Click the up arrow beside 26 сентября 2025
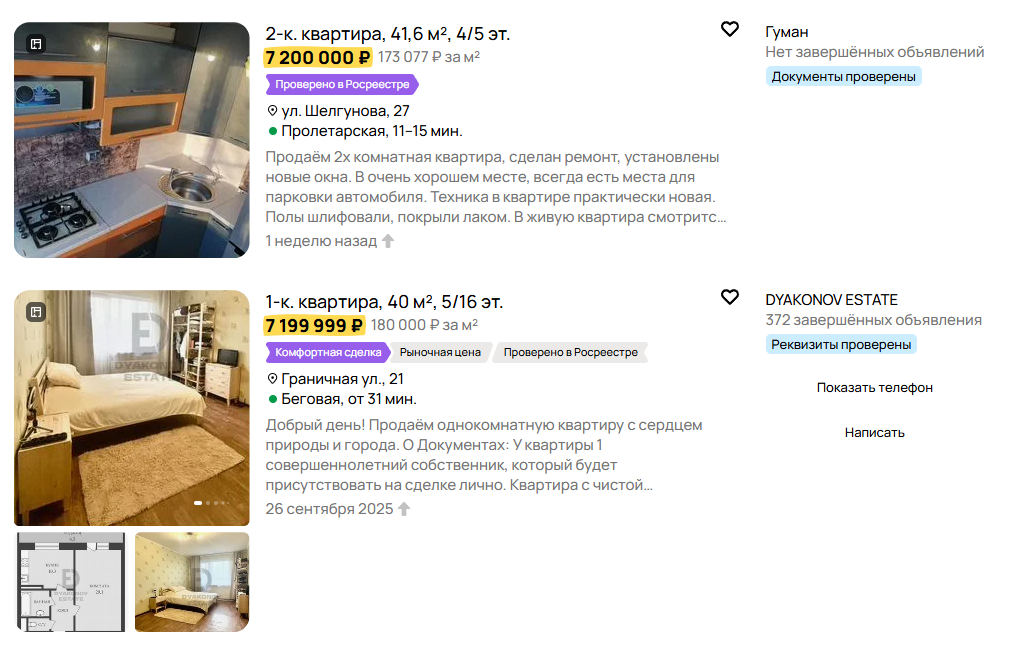 (404, 509)
